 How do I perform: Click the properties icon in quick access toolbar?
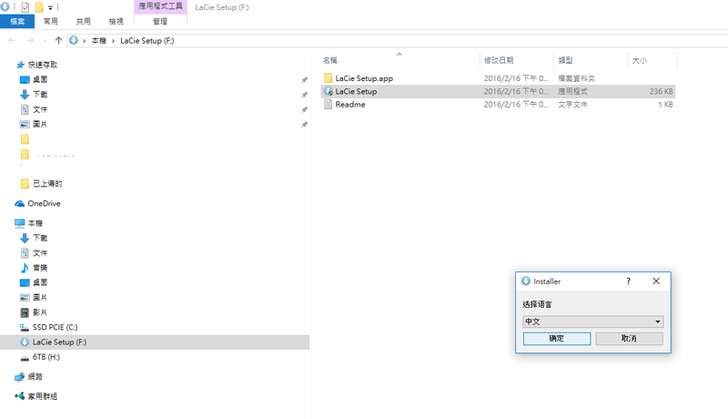25,7
